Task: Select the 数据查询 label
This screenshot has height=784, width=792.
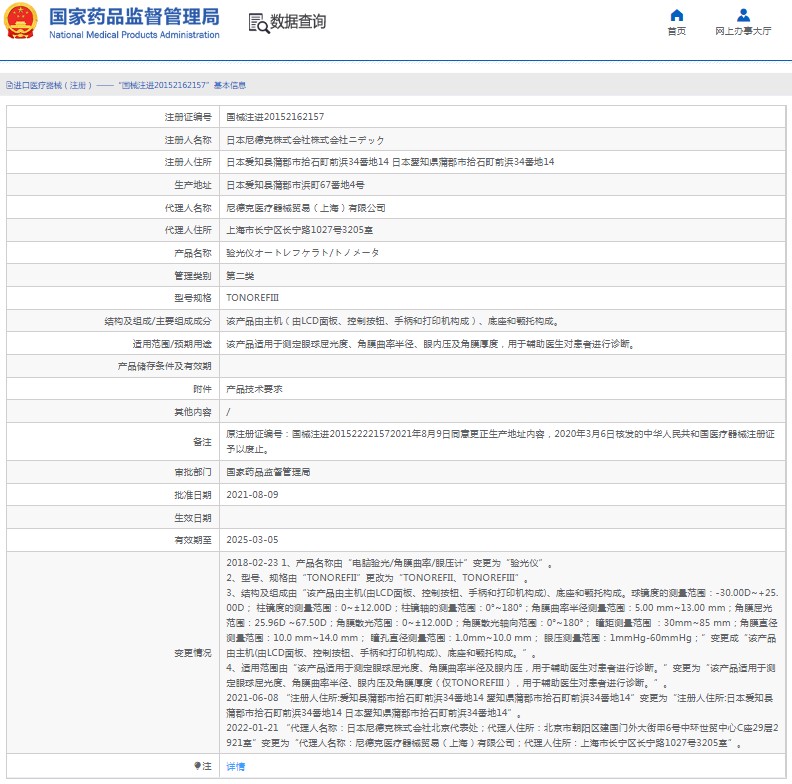Action: [x=298, y=22]
